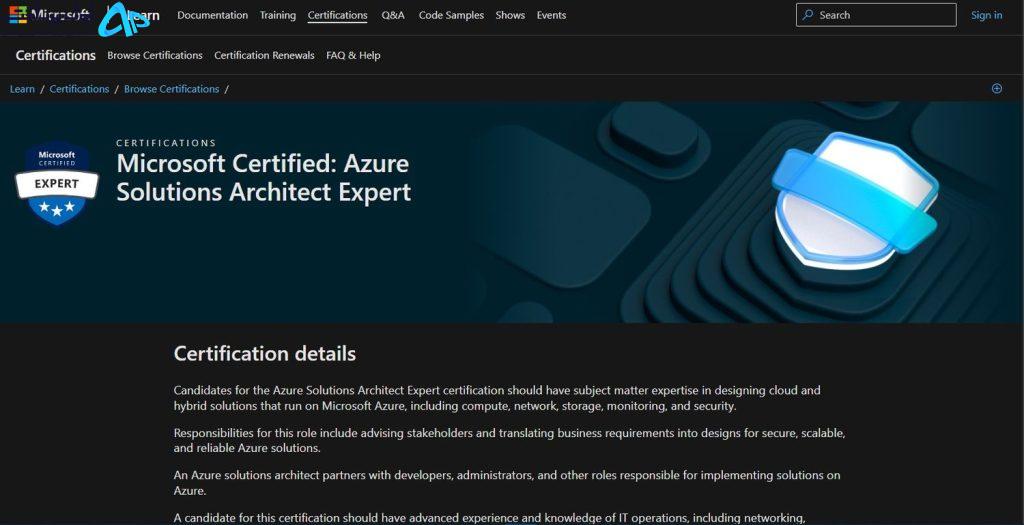Screen dimensions: 1024x525
Task: Open the Training menu item
Action: [278, 15]
